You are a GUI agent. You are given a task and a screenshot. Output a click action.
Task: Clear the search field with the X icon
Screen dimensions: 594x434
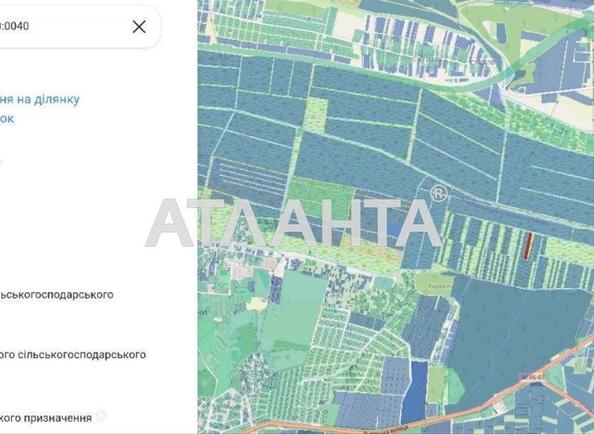139,27
